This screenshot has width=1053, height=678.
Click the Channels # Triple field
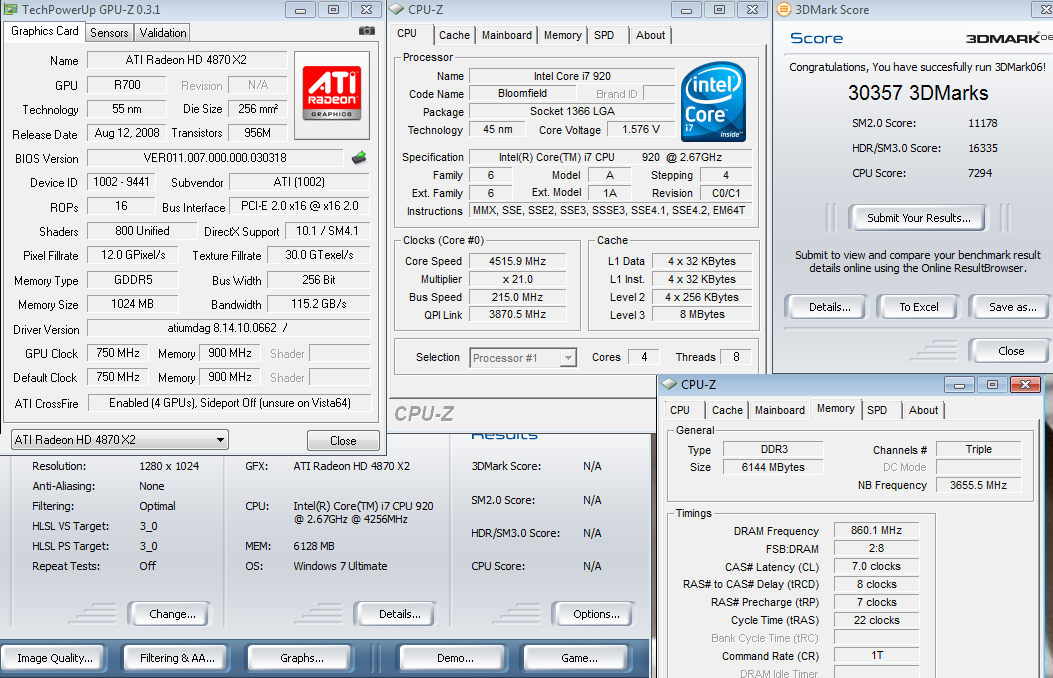(978, 449)
